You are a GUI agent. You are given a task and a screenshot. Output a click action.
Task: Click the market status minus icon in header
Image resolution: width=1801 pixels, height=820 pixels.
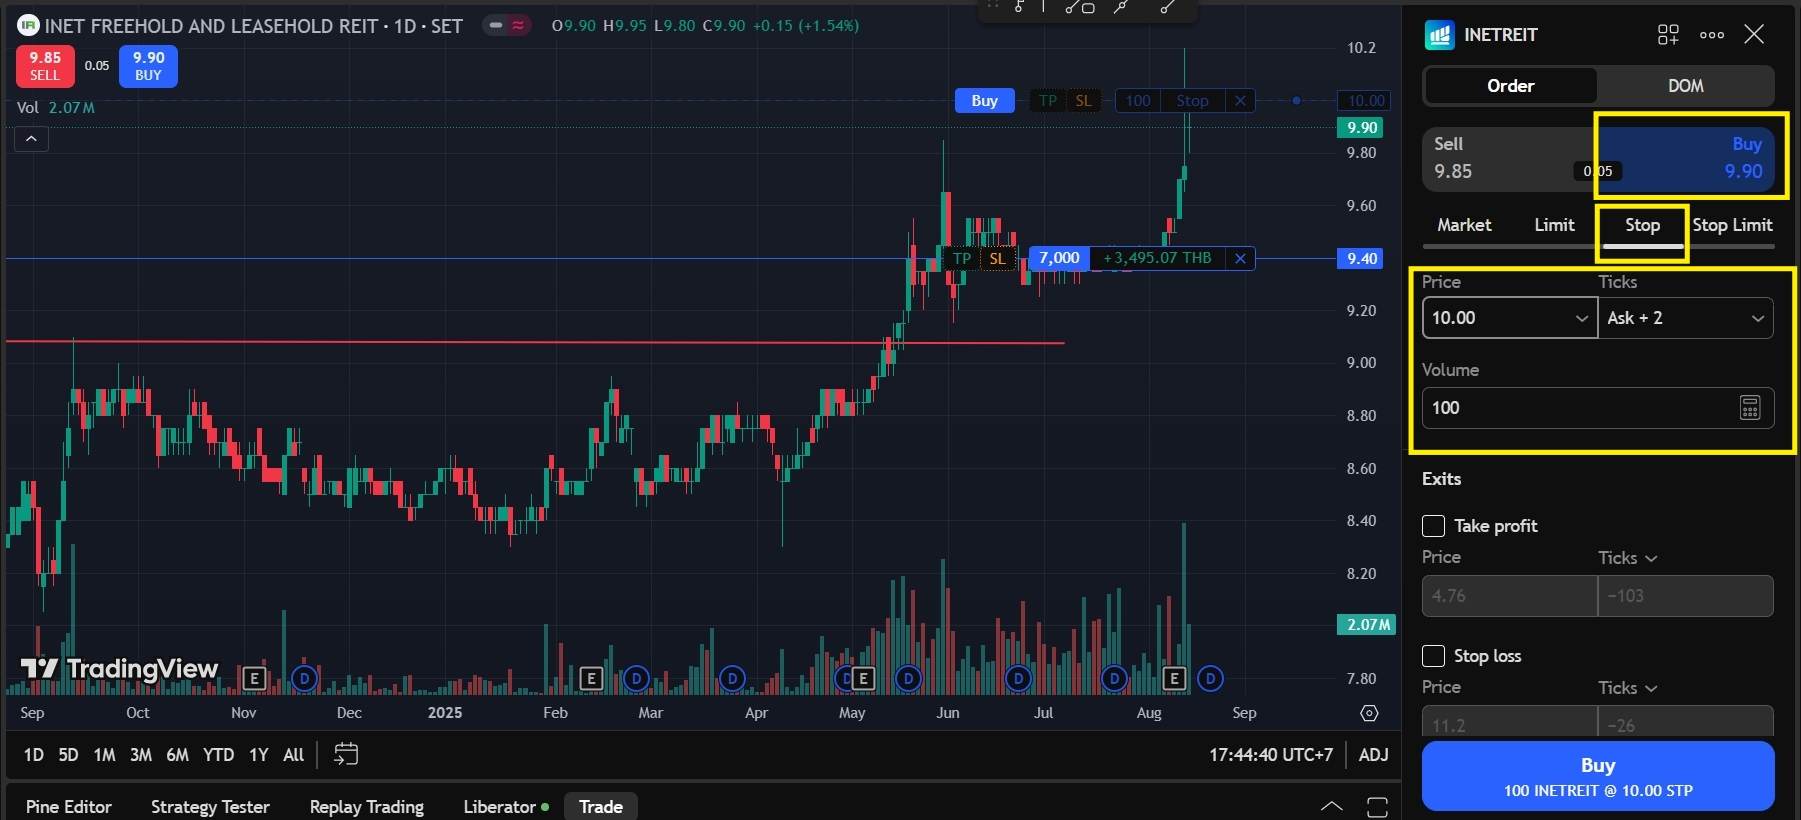pyautogui.click(x=495, y=25)
